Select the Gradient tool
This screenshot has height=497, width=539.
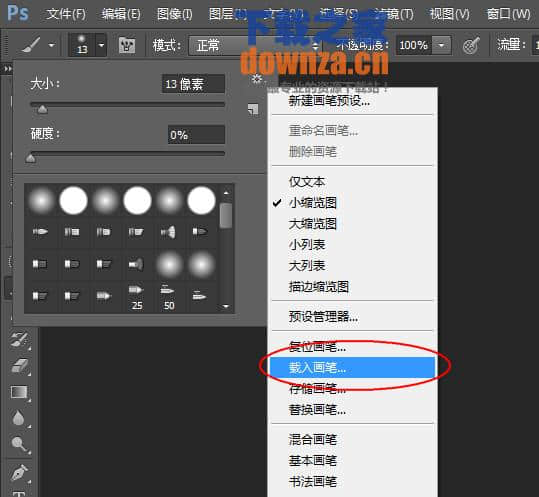click(20, 392)
